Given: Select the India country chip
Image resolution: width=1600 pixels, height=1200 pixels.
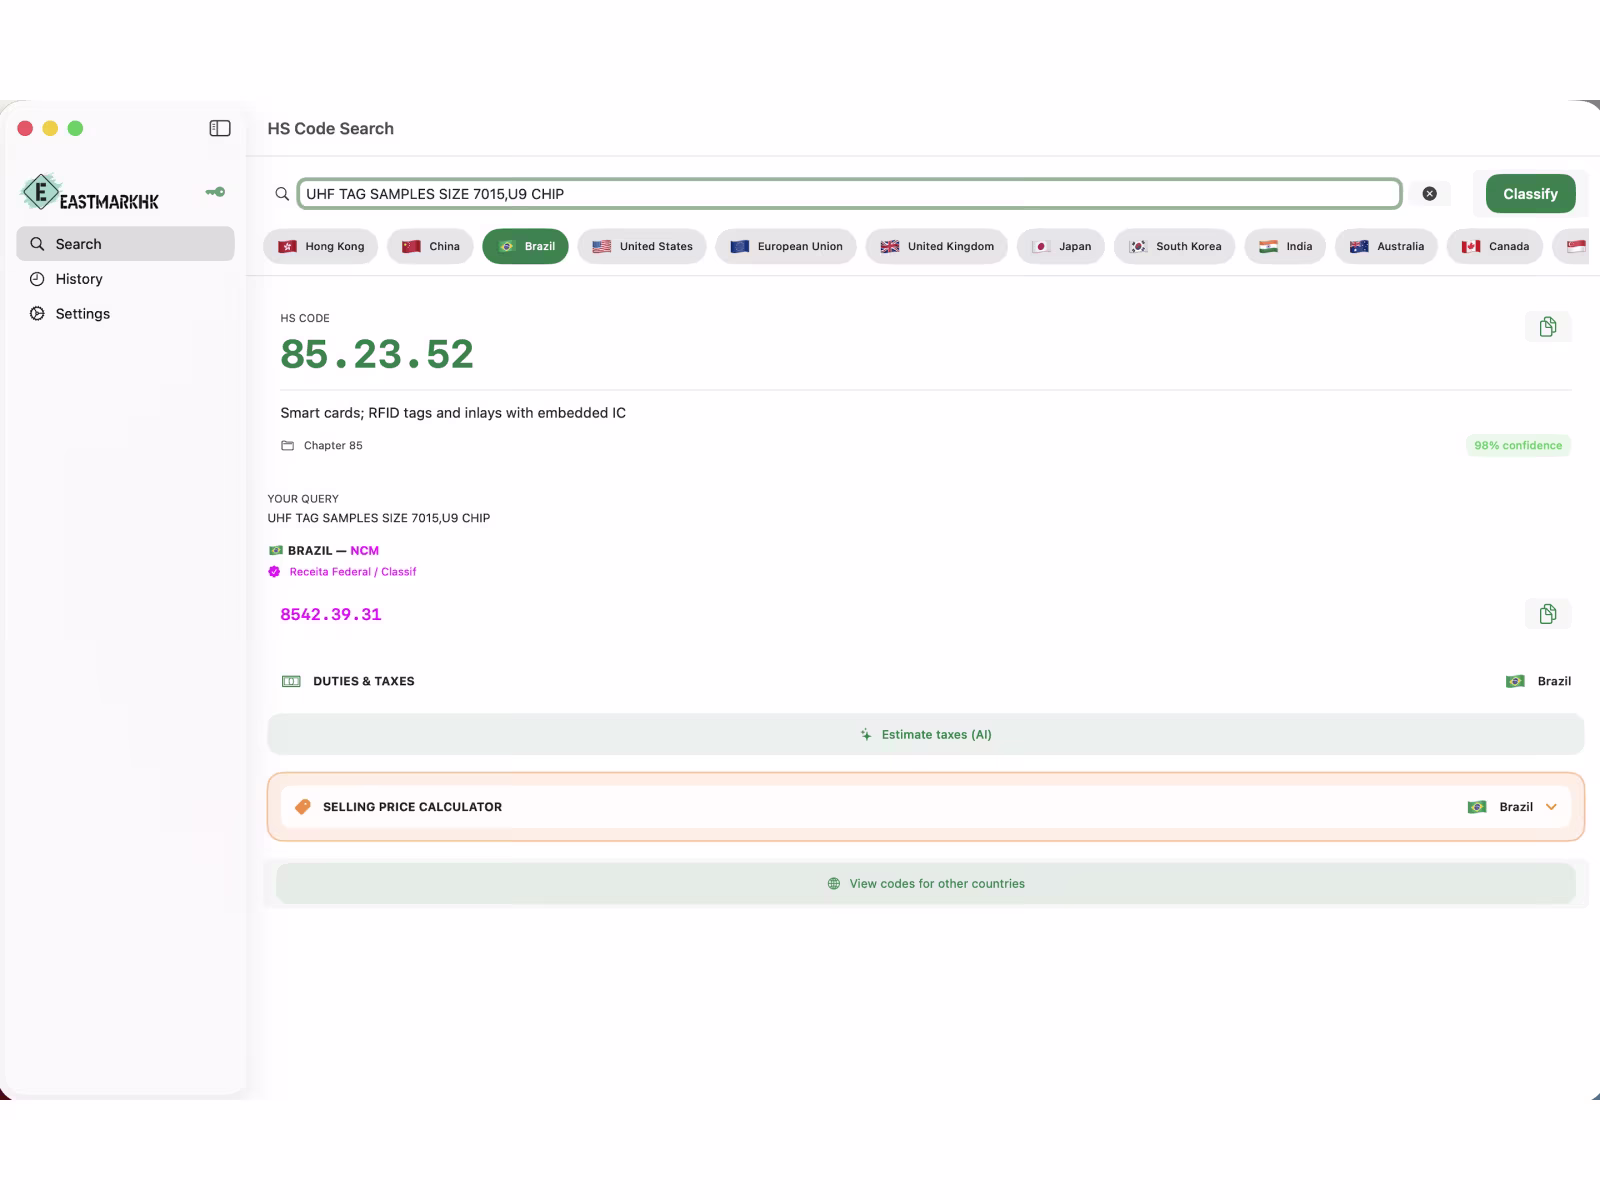Looking at the screenshot, I should click(1286, 247).
